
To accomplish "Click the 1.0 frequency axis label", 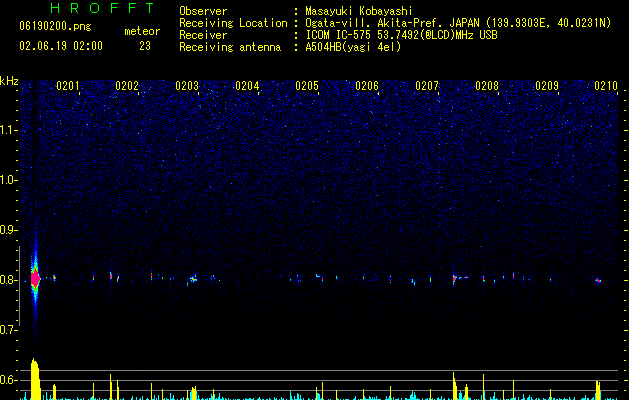I will coord(9,180).
